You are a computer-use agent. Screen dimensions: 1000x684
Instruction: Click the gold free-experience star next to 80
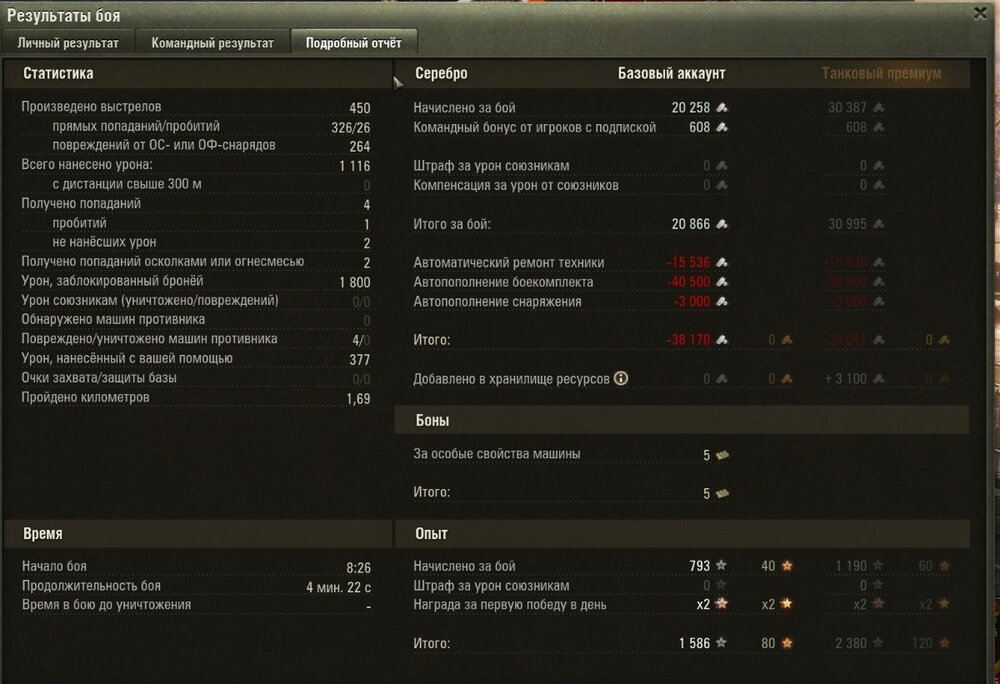pos(787,641)
